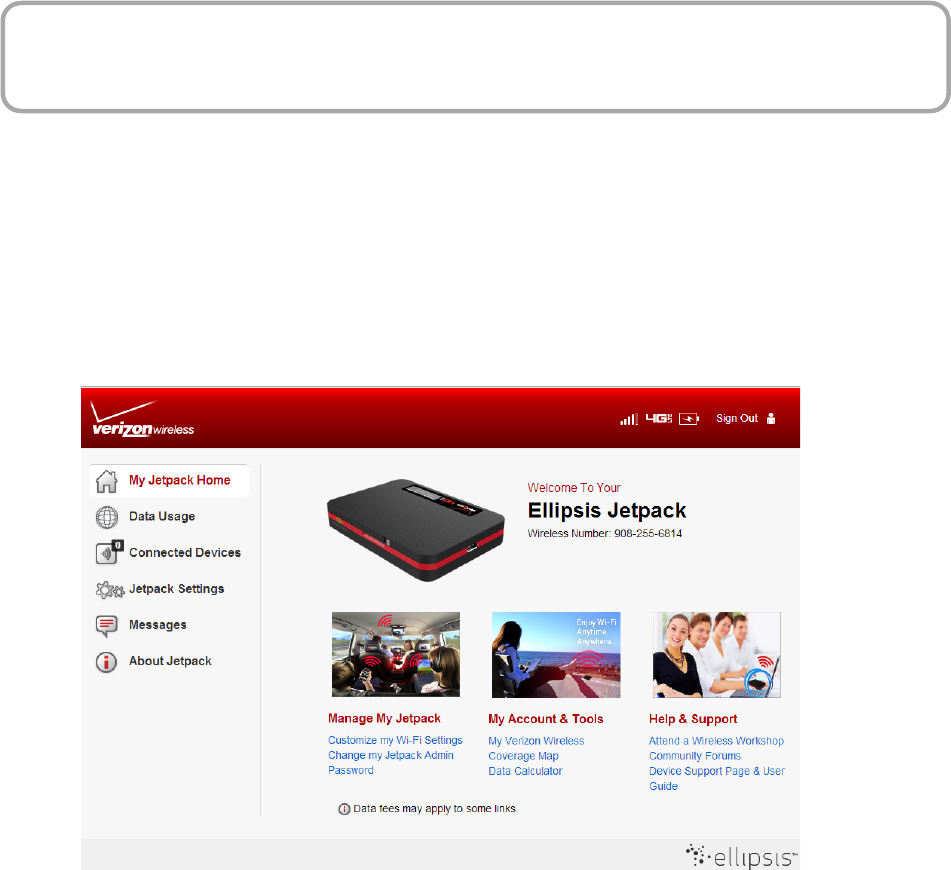Click the Jetpack Settings gears icon
The height and width of the screenshot is (870, 951).
(110, 589)
